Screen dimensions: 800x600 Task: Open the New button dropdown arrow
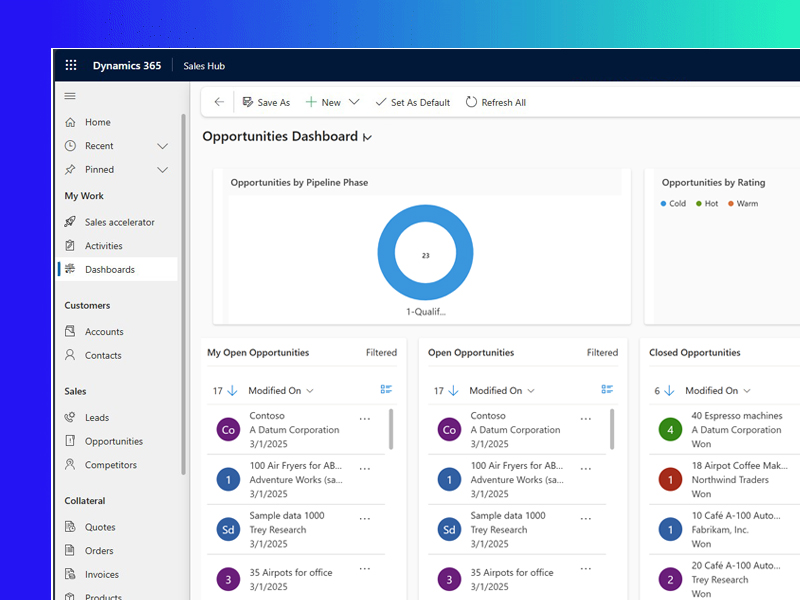(x=354, y=102)
